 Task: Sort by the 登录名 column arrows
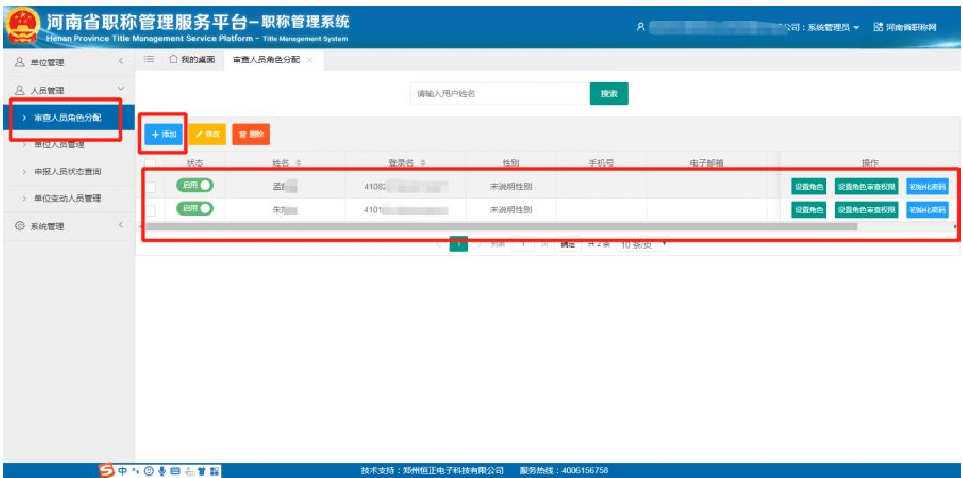click(x=423, y=163)
